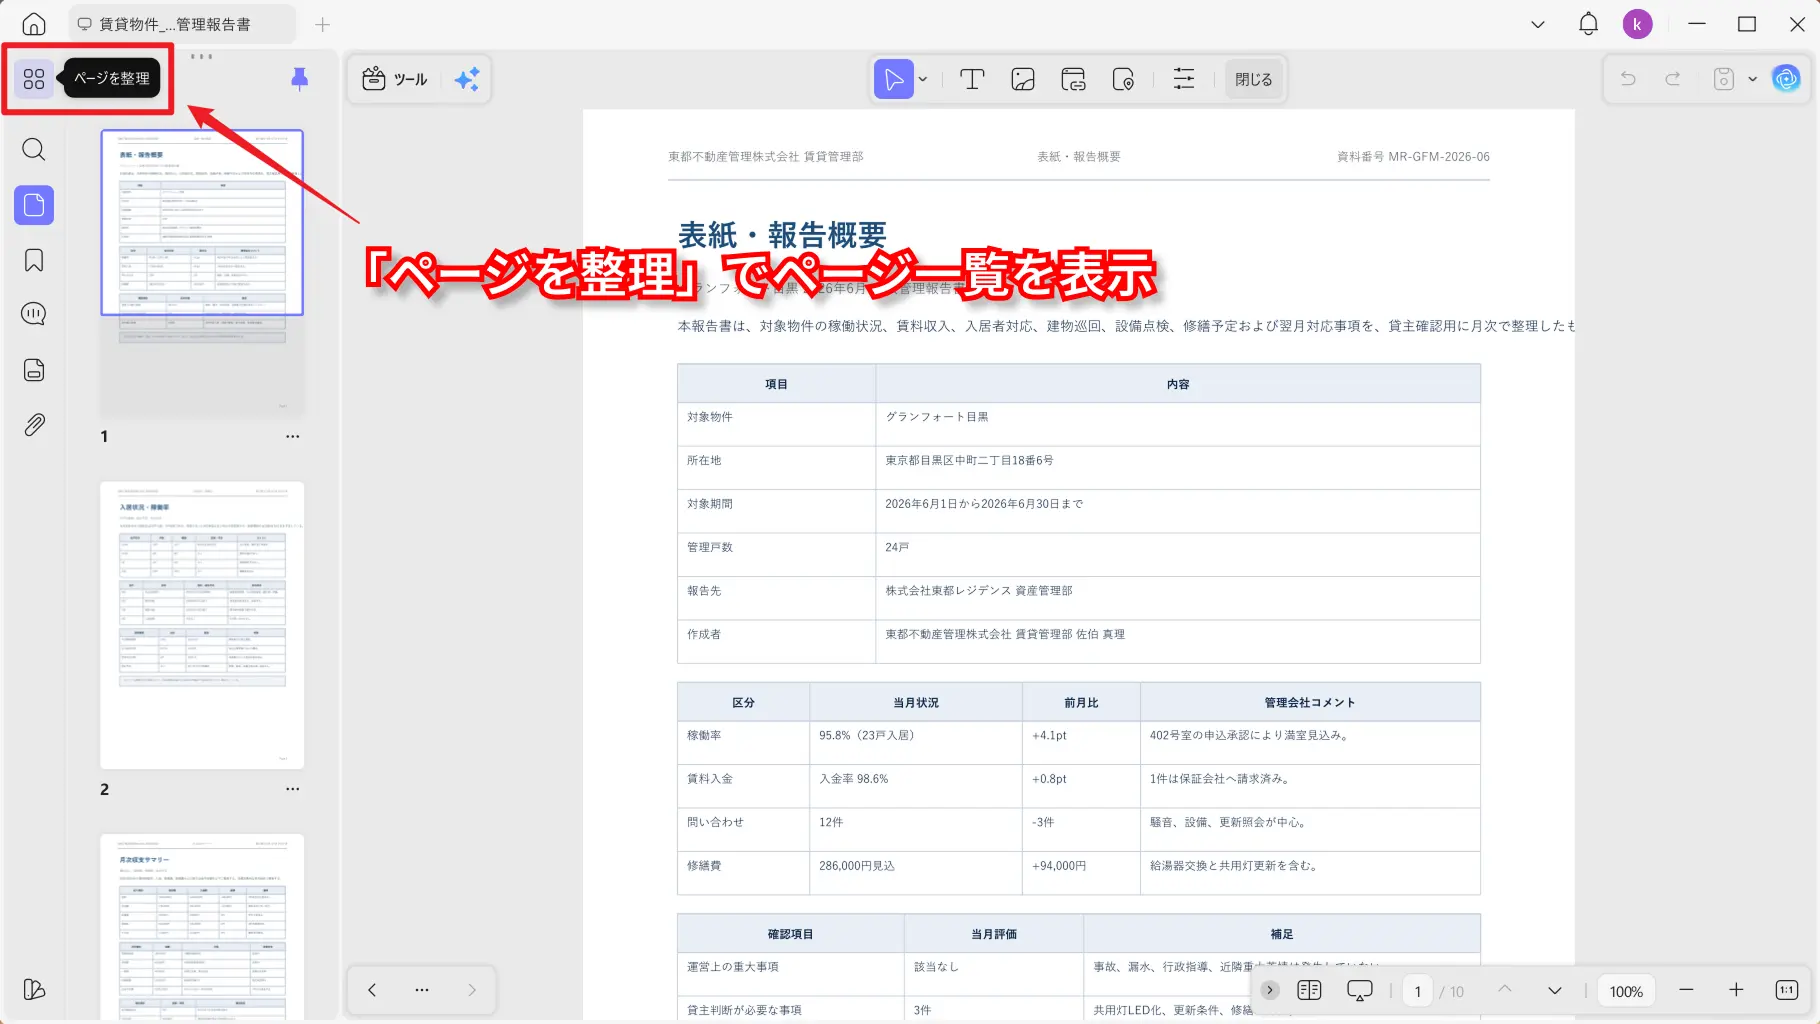Click the 表紙・報告概要 document heading
1820x1024 pixels.
coord(782,235)
